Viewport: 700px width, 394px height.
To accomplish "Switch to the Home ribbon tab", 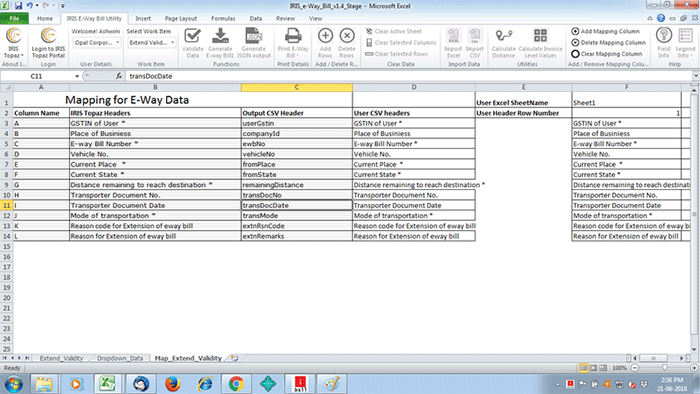I will click(x=45, y=18).
